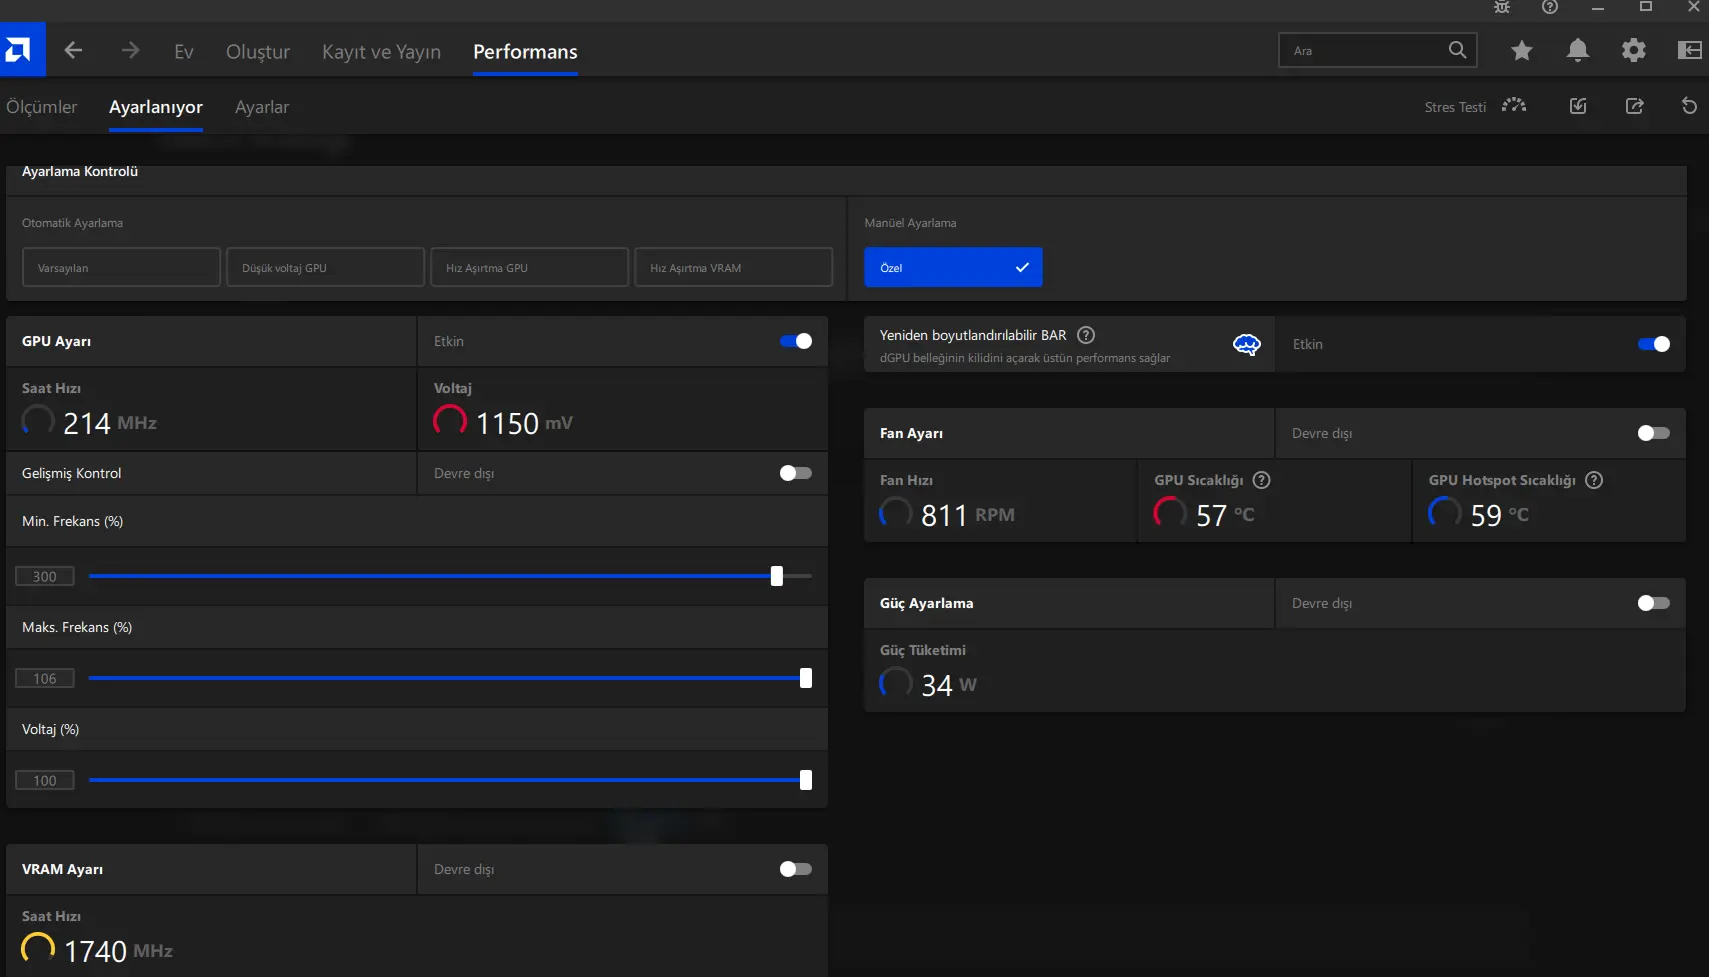Click the GPU Sıcaklığı 57 °C gauge

(1170, 513)
